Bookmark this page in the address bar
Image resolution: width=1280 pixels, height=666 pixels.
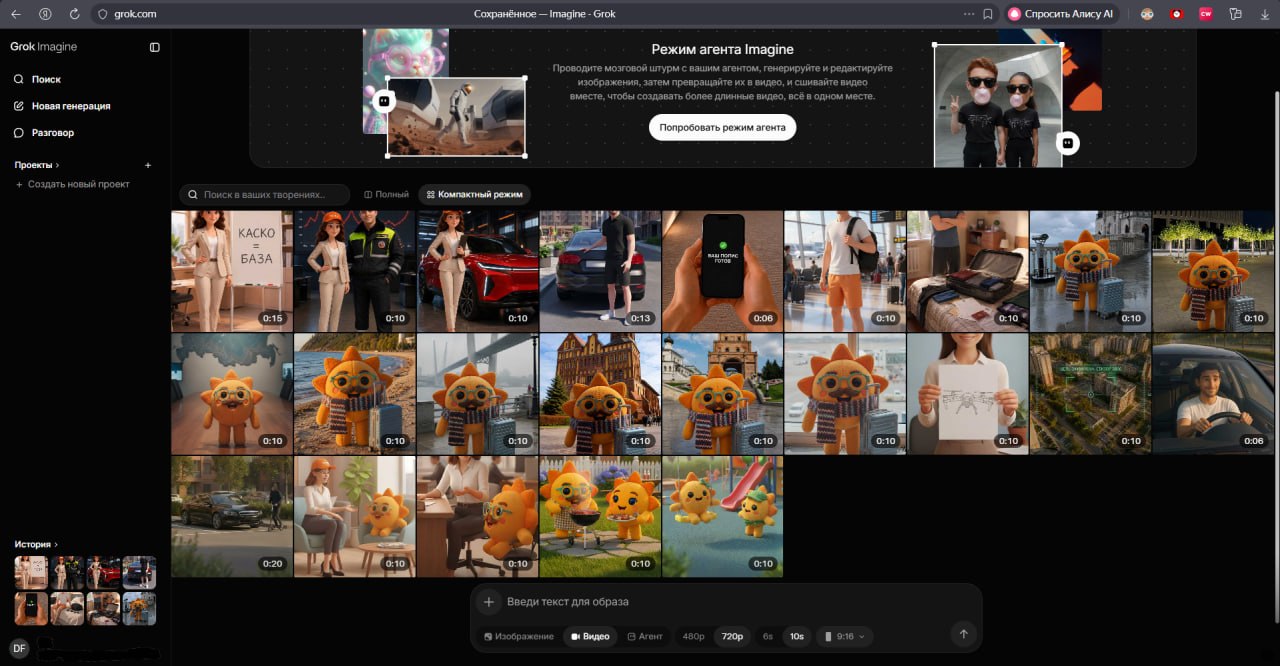tap(988, 14)
